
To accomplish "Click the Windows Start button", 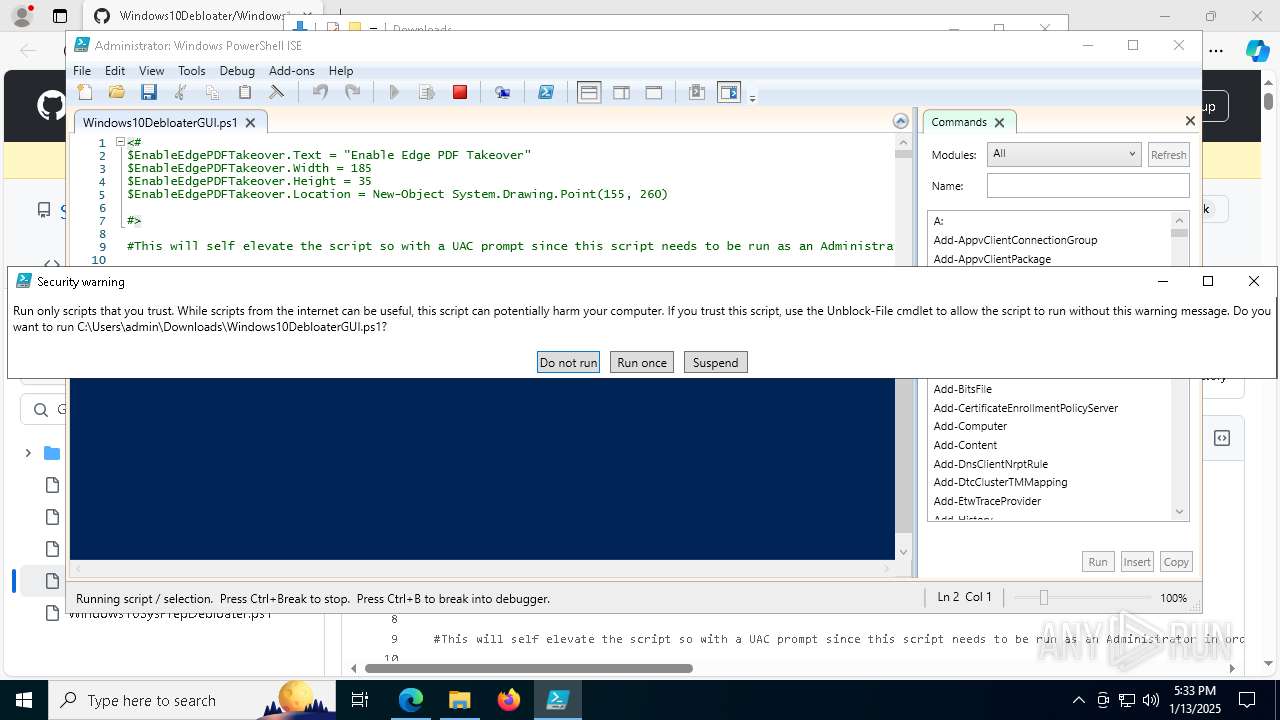I will [x=24, y=700].
